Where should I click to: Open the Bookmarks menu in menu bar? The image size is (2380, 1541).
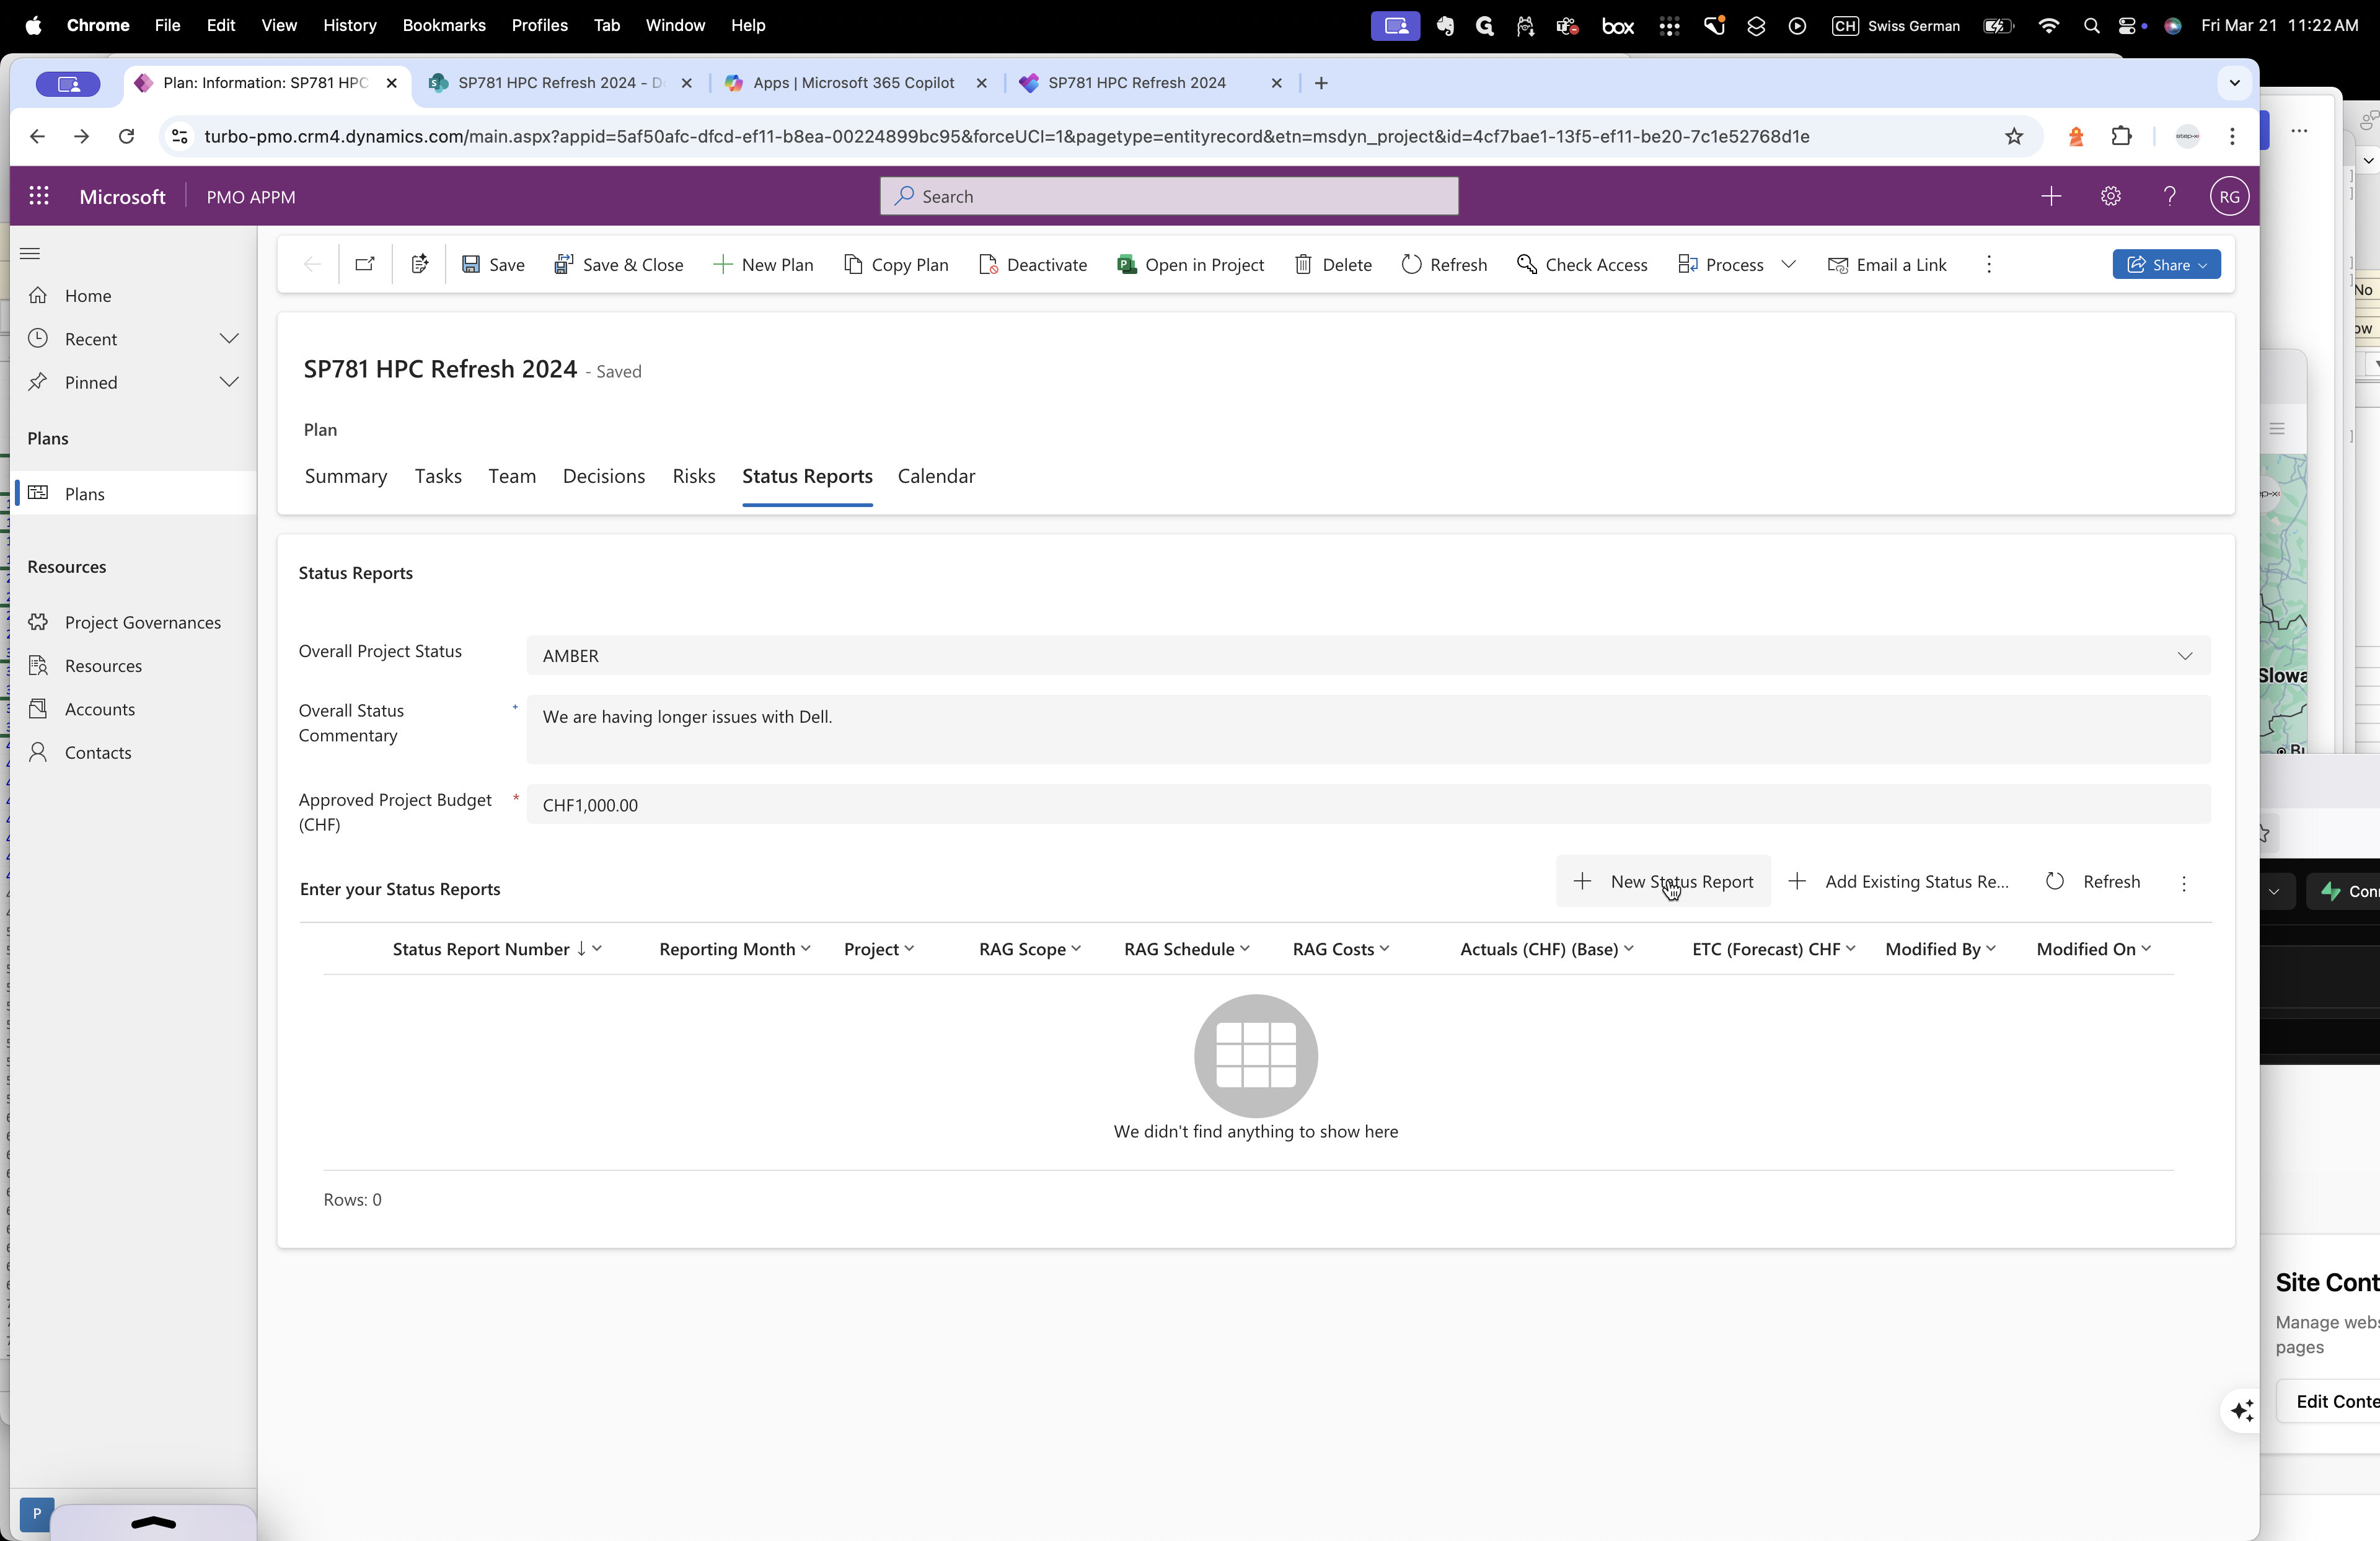[x=443, y=25]
